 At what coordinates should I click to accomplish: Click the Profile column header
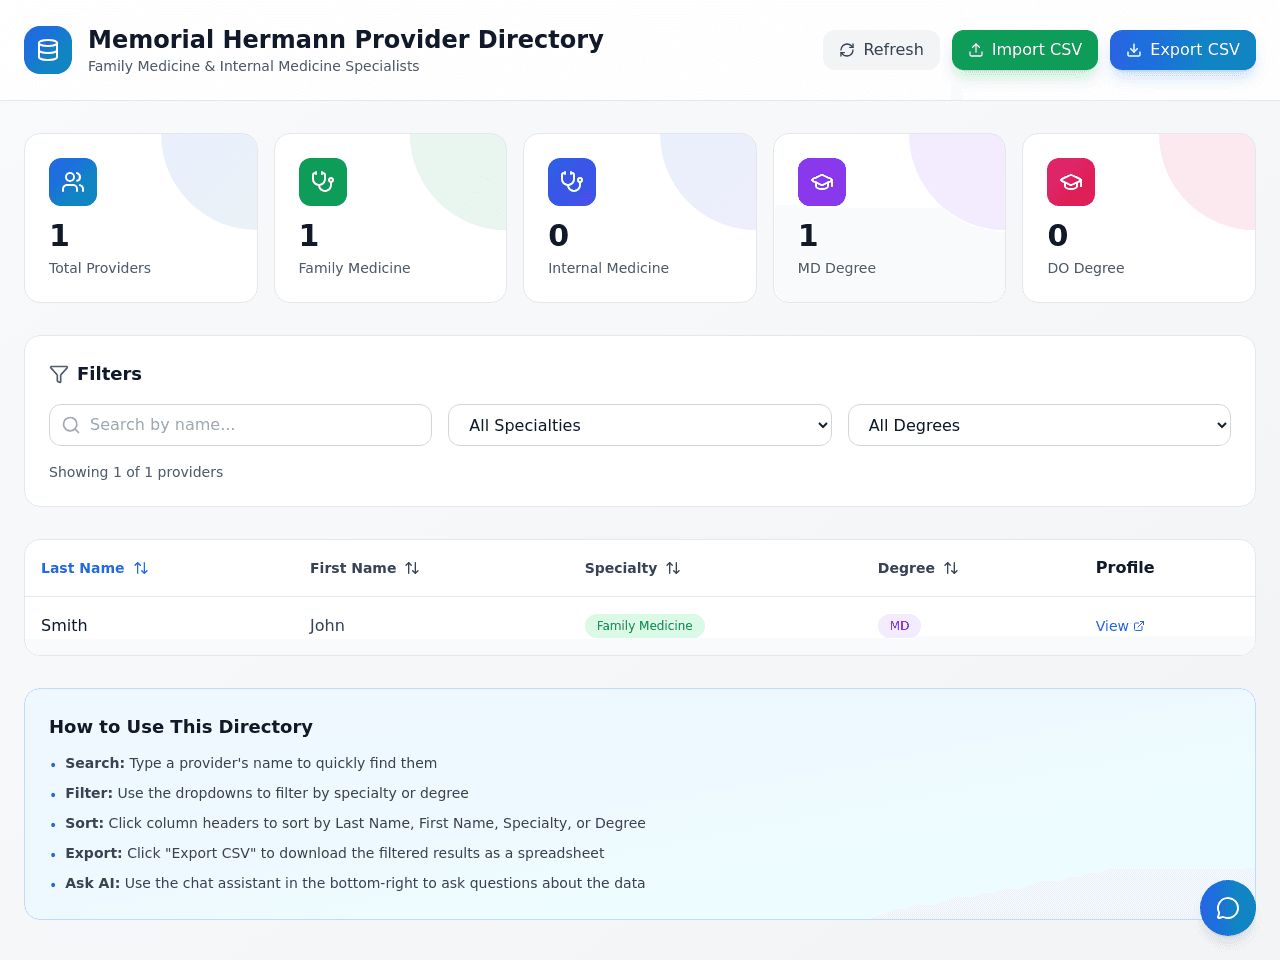pos(1125,568)
